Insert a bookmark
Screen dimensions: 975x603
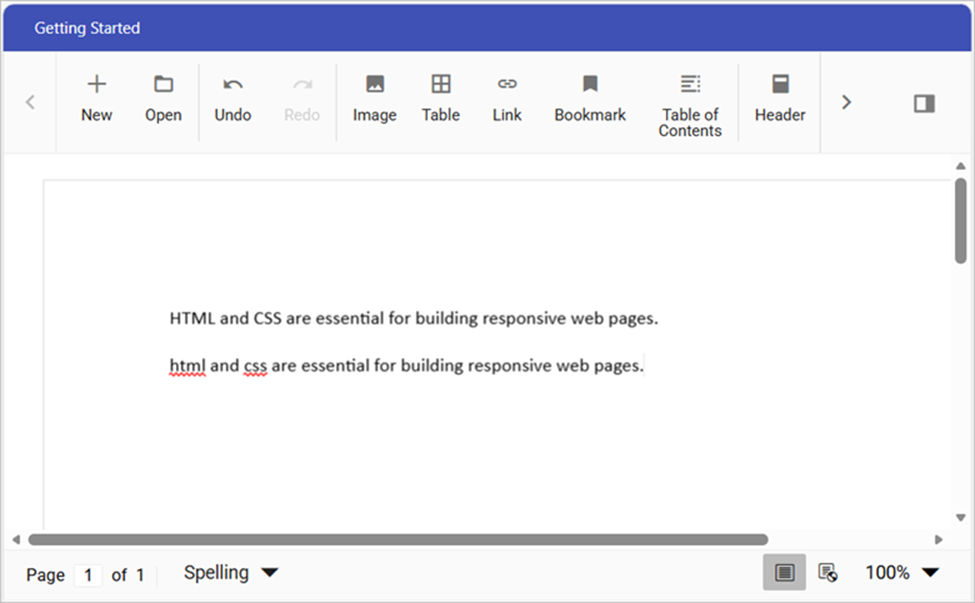(x=589, y=98)
